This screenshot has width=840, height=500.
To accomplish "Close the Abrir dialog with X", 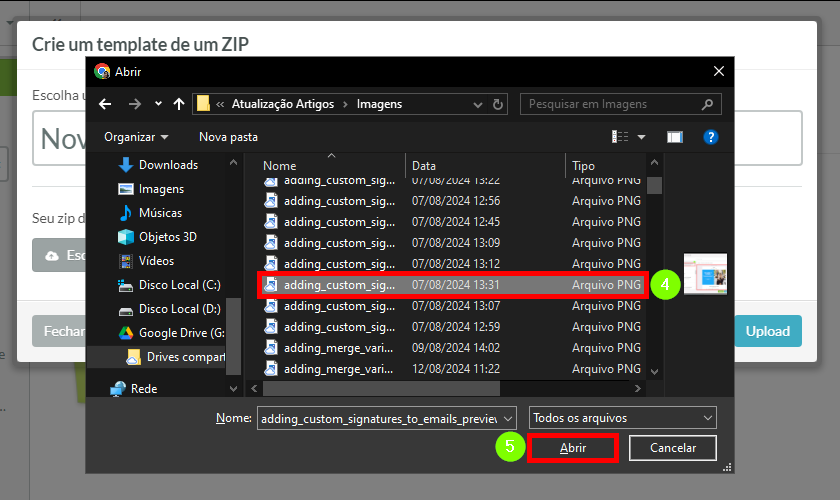I will click(719, 71).
